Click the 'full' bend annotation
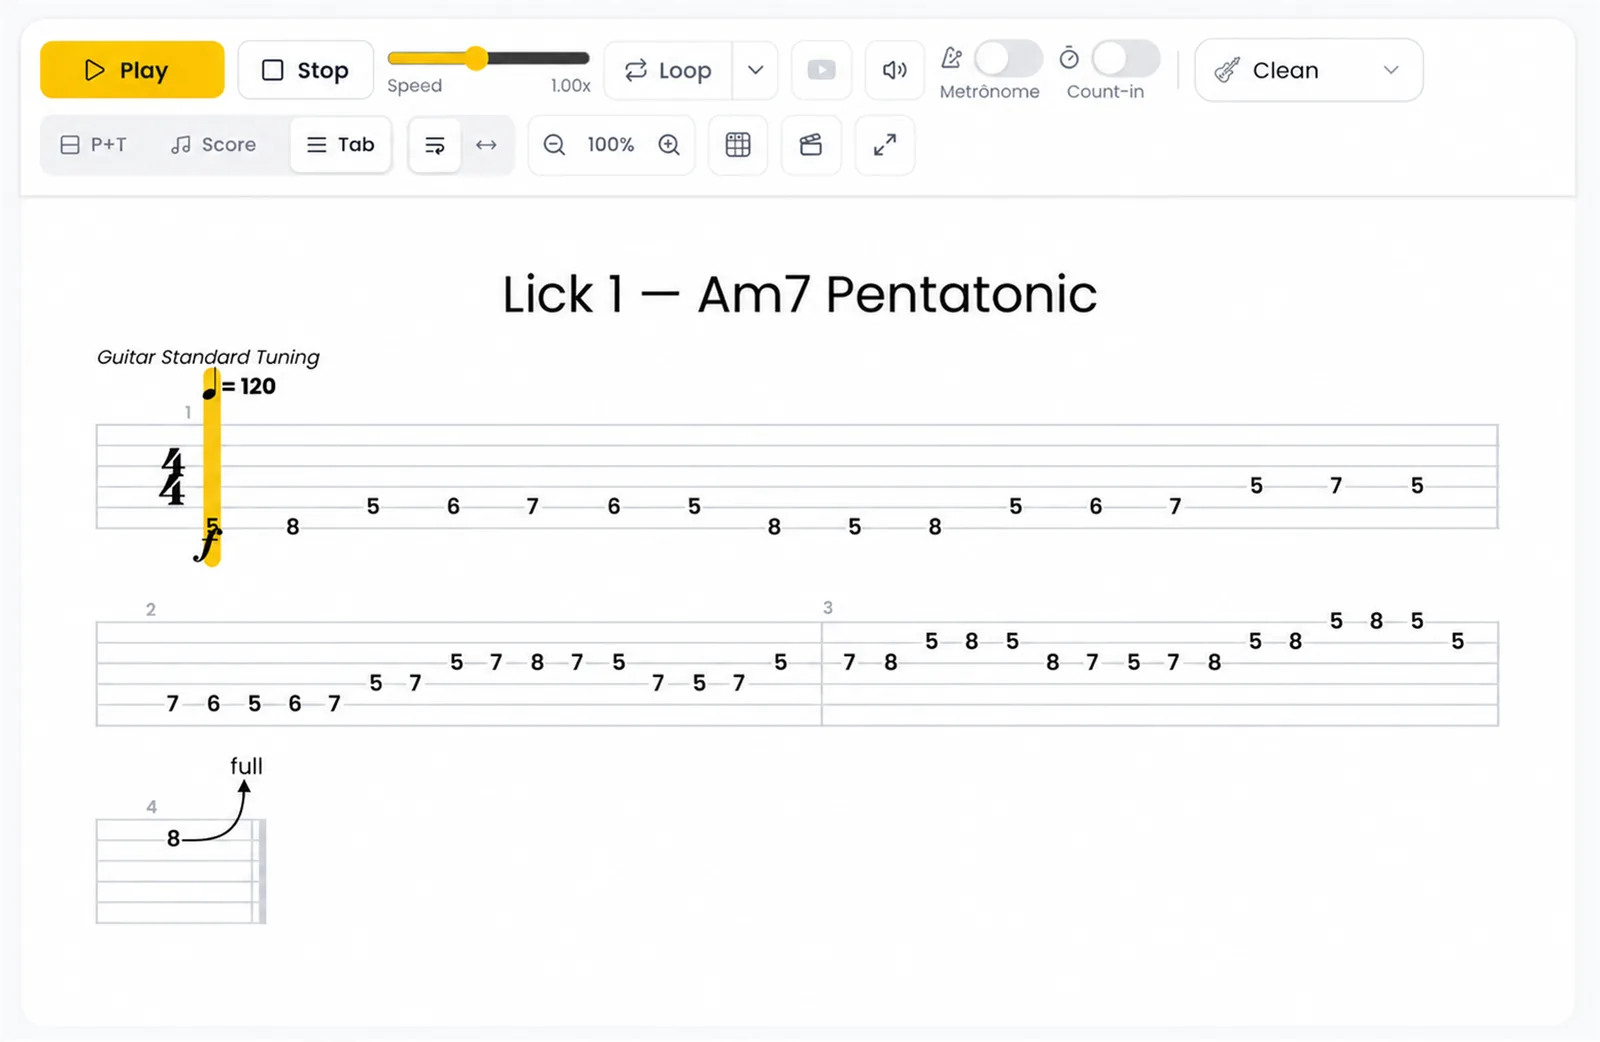The height and width of the screenshot is (1042, 1600). [x=246, y=766]
